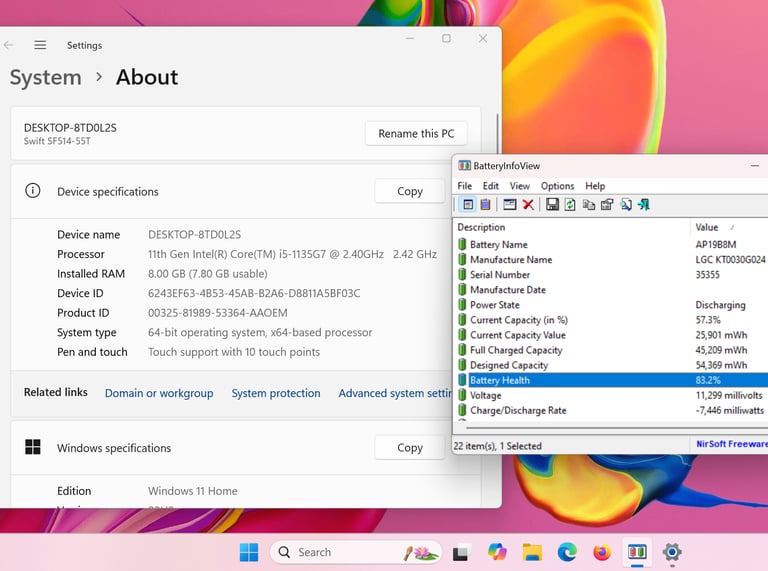Sort by the Description column header
This screenshot has height=571, width=768.
tap(572, 227)
